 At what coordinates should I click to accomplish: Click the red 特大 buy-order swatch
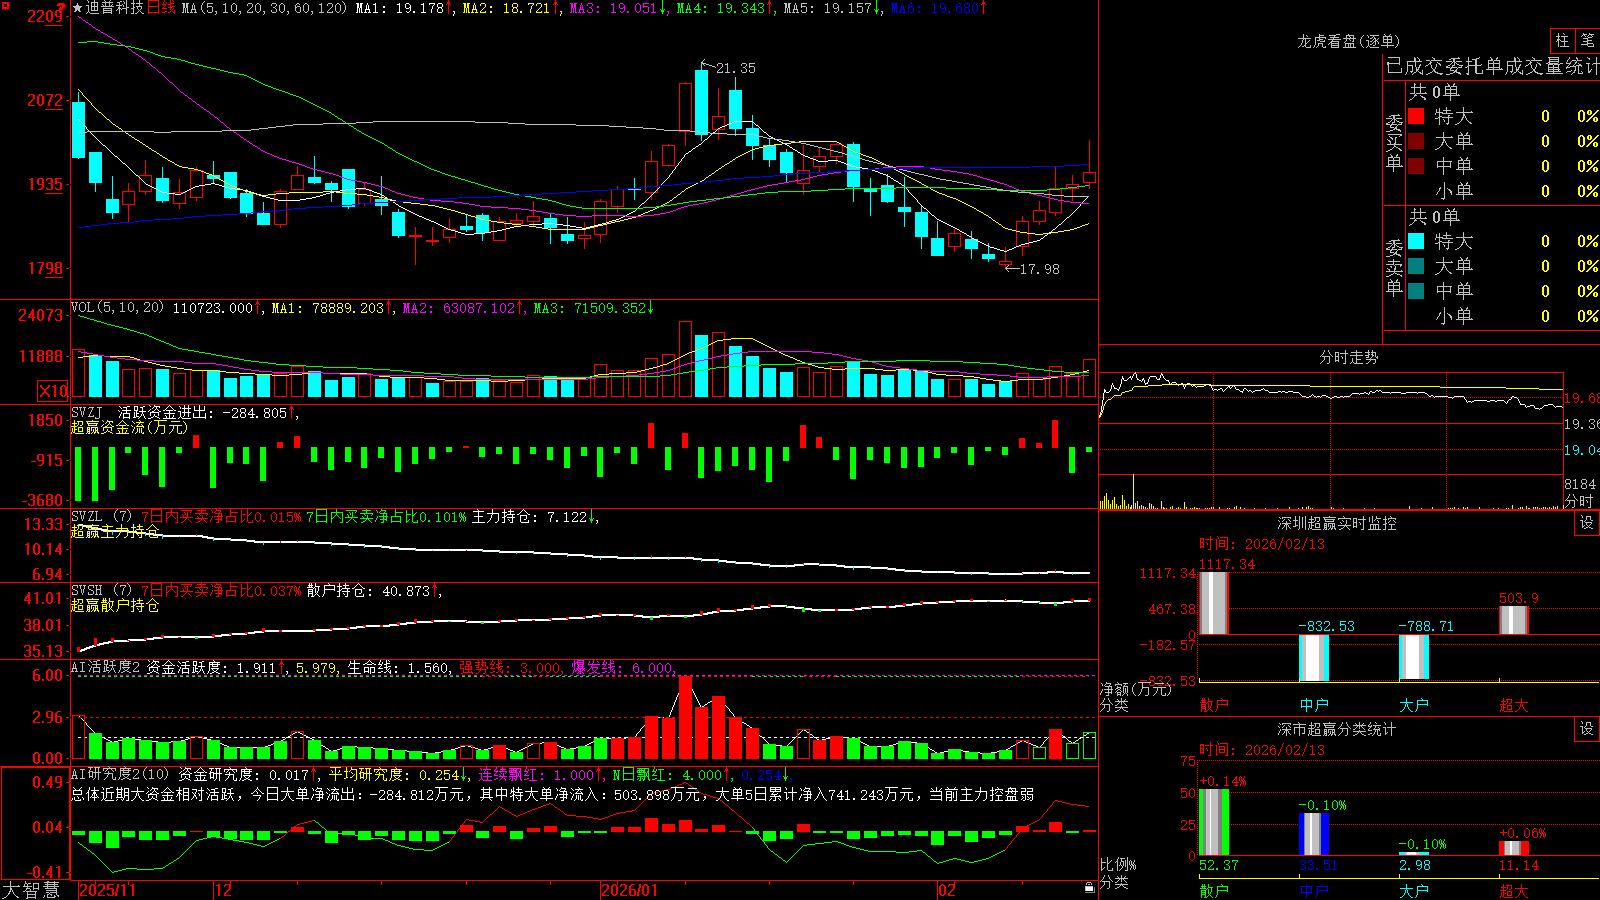[1416, 116]
